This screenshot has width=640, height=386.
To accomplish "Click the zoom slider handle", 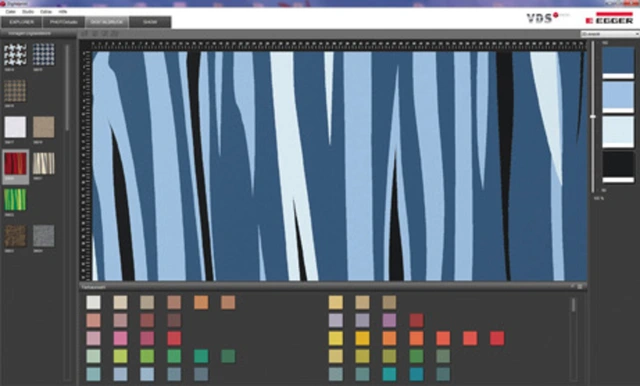I will coord(593,117).
